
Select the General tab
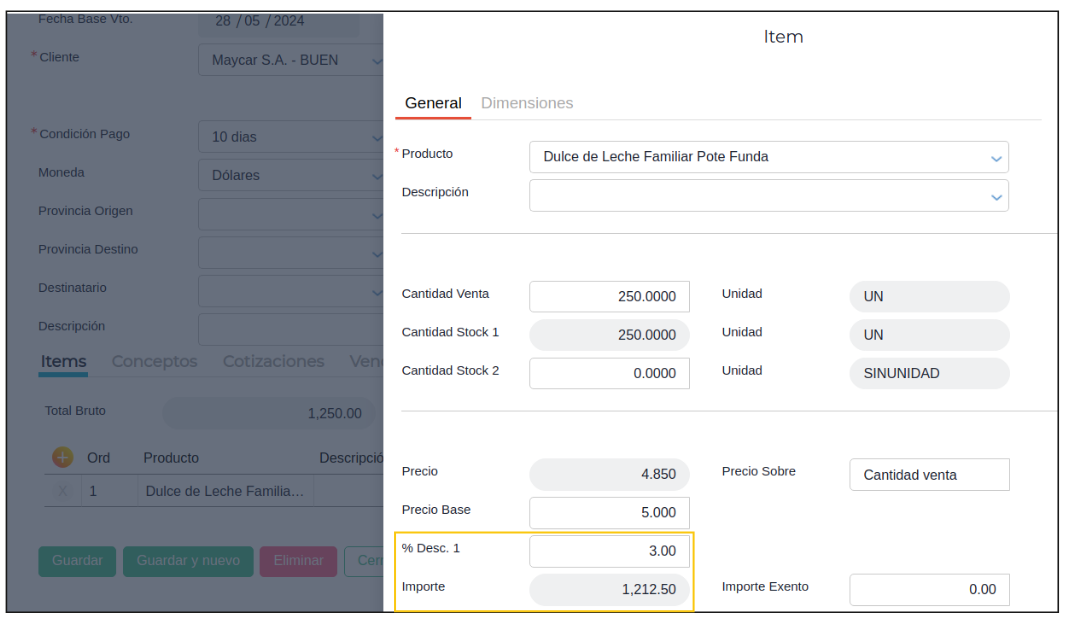pyautogui.click(x=433, y=103)
